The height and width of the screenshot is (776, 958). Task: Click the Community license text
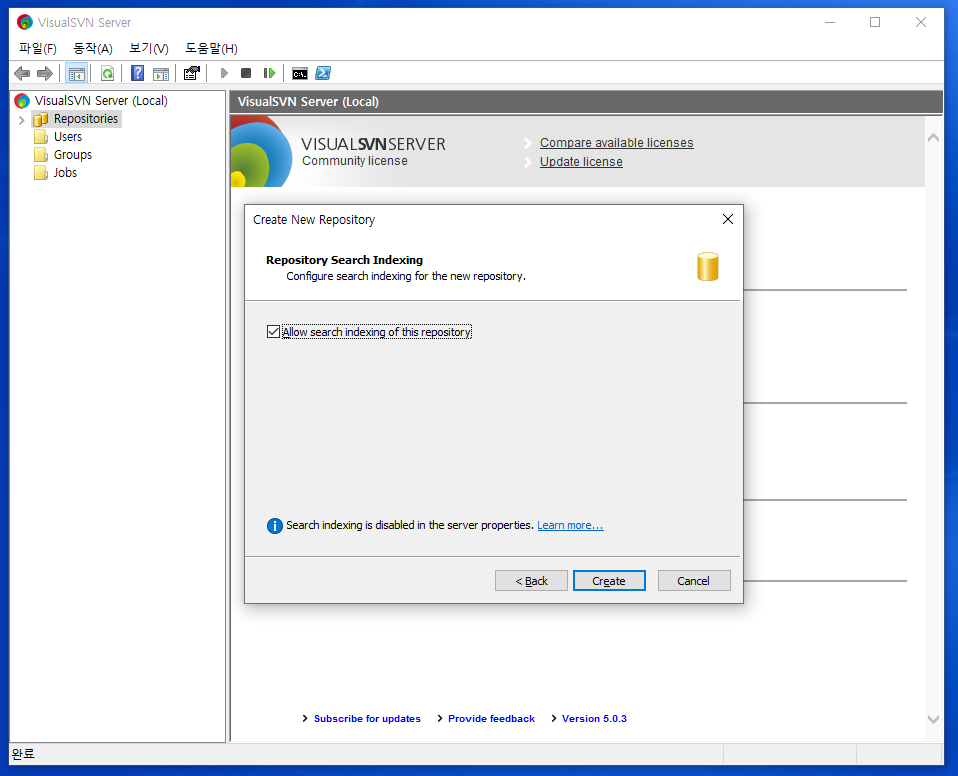[354, 161]
